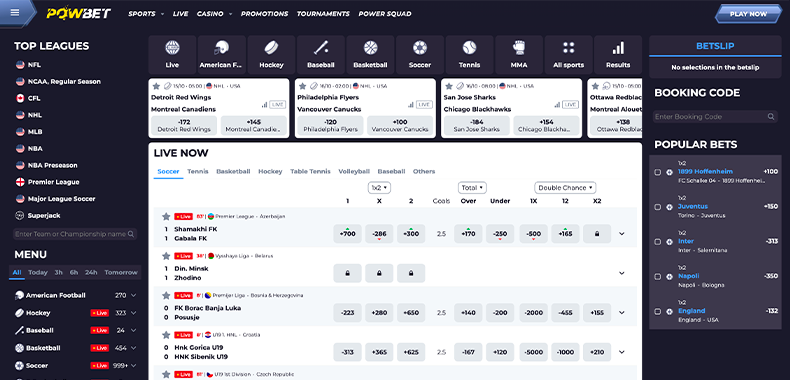790x380 pixels.
Task: Favorite the Philadelphia Flyers match star
Action: 302,86
